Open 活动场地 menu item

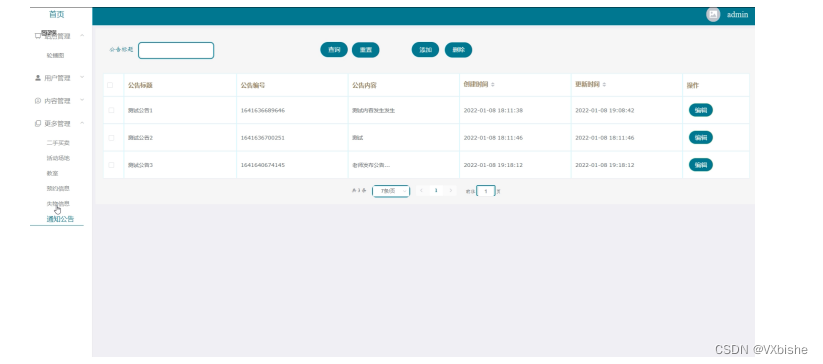pos(58,158)
